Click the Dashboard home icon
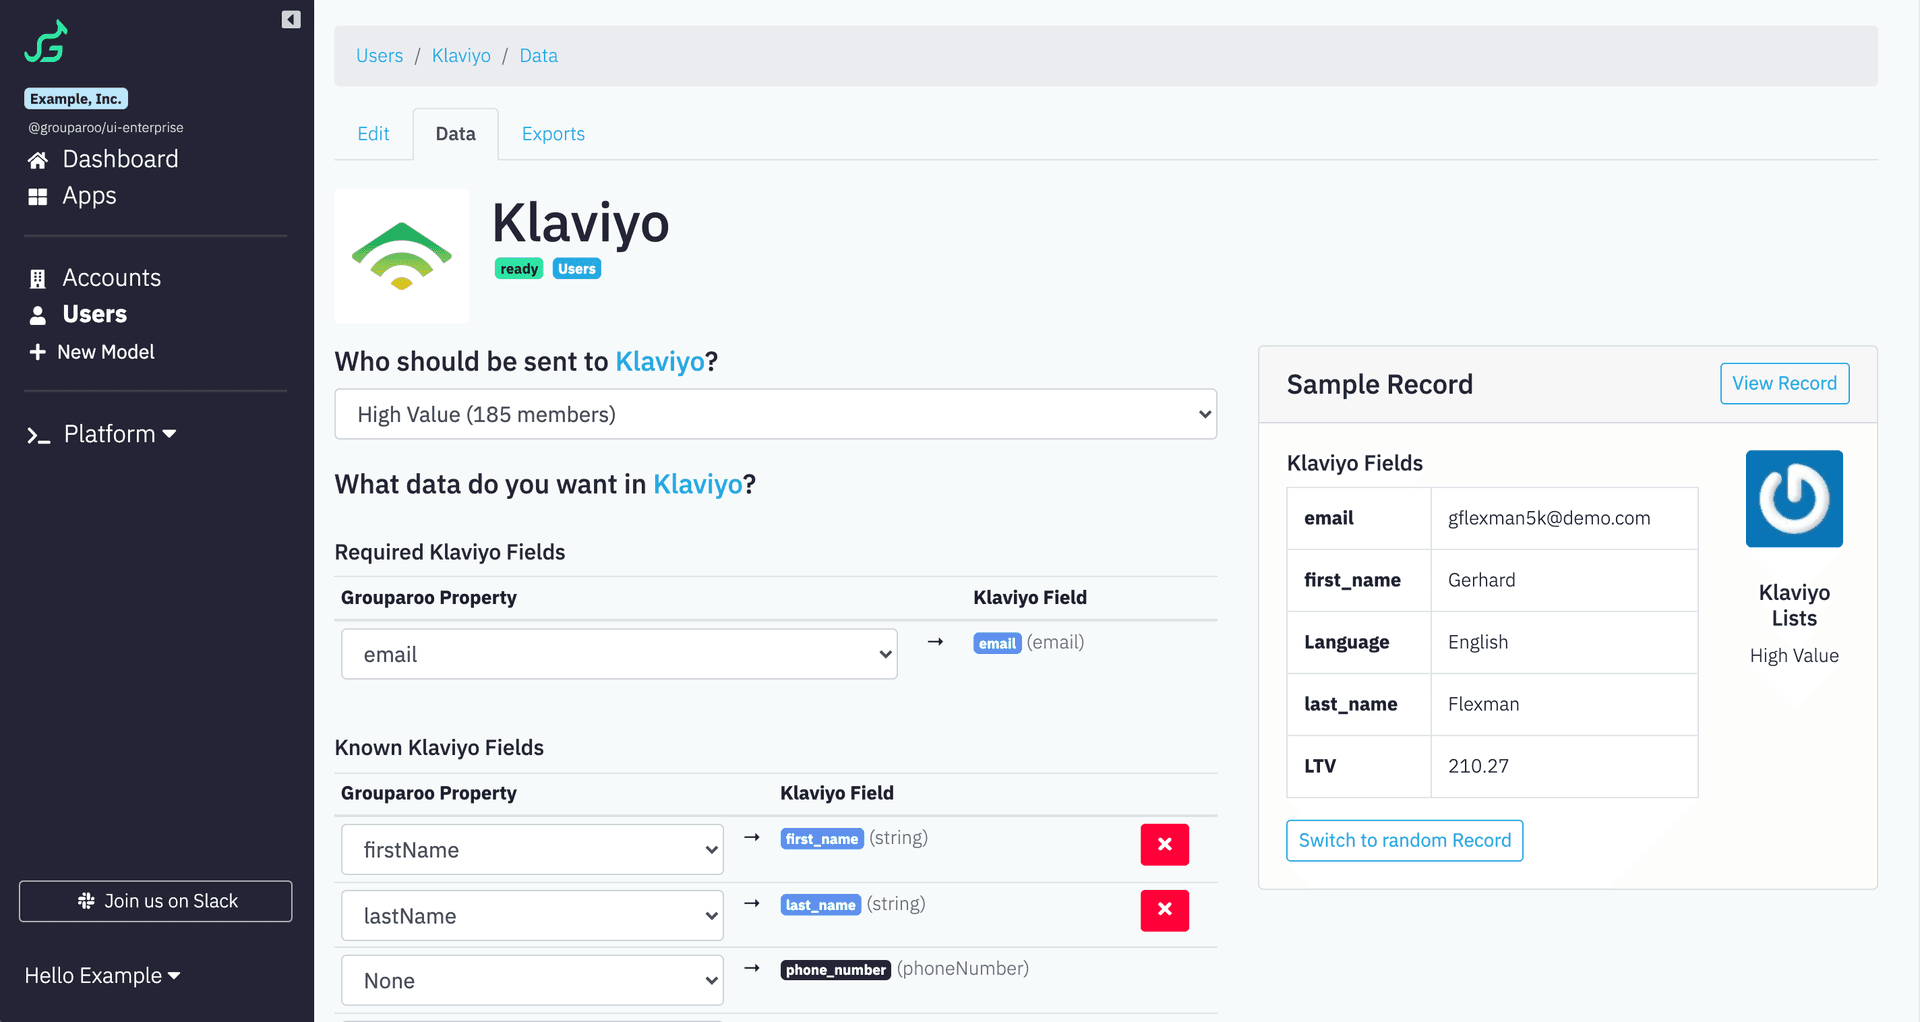The height and width of the screenshot is (1022, 1920). pyautogui.click(x=38, y=160)
